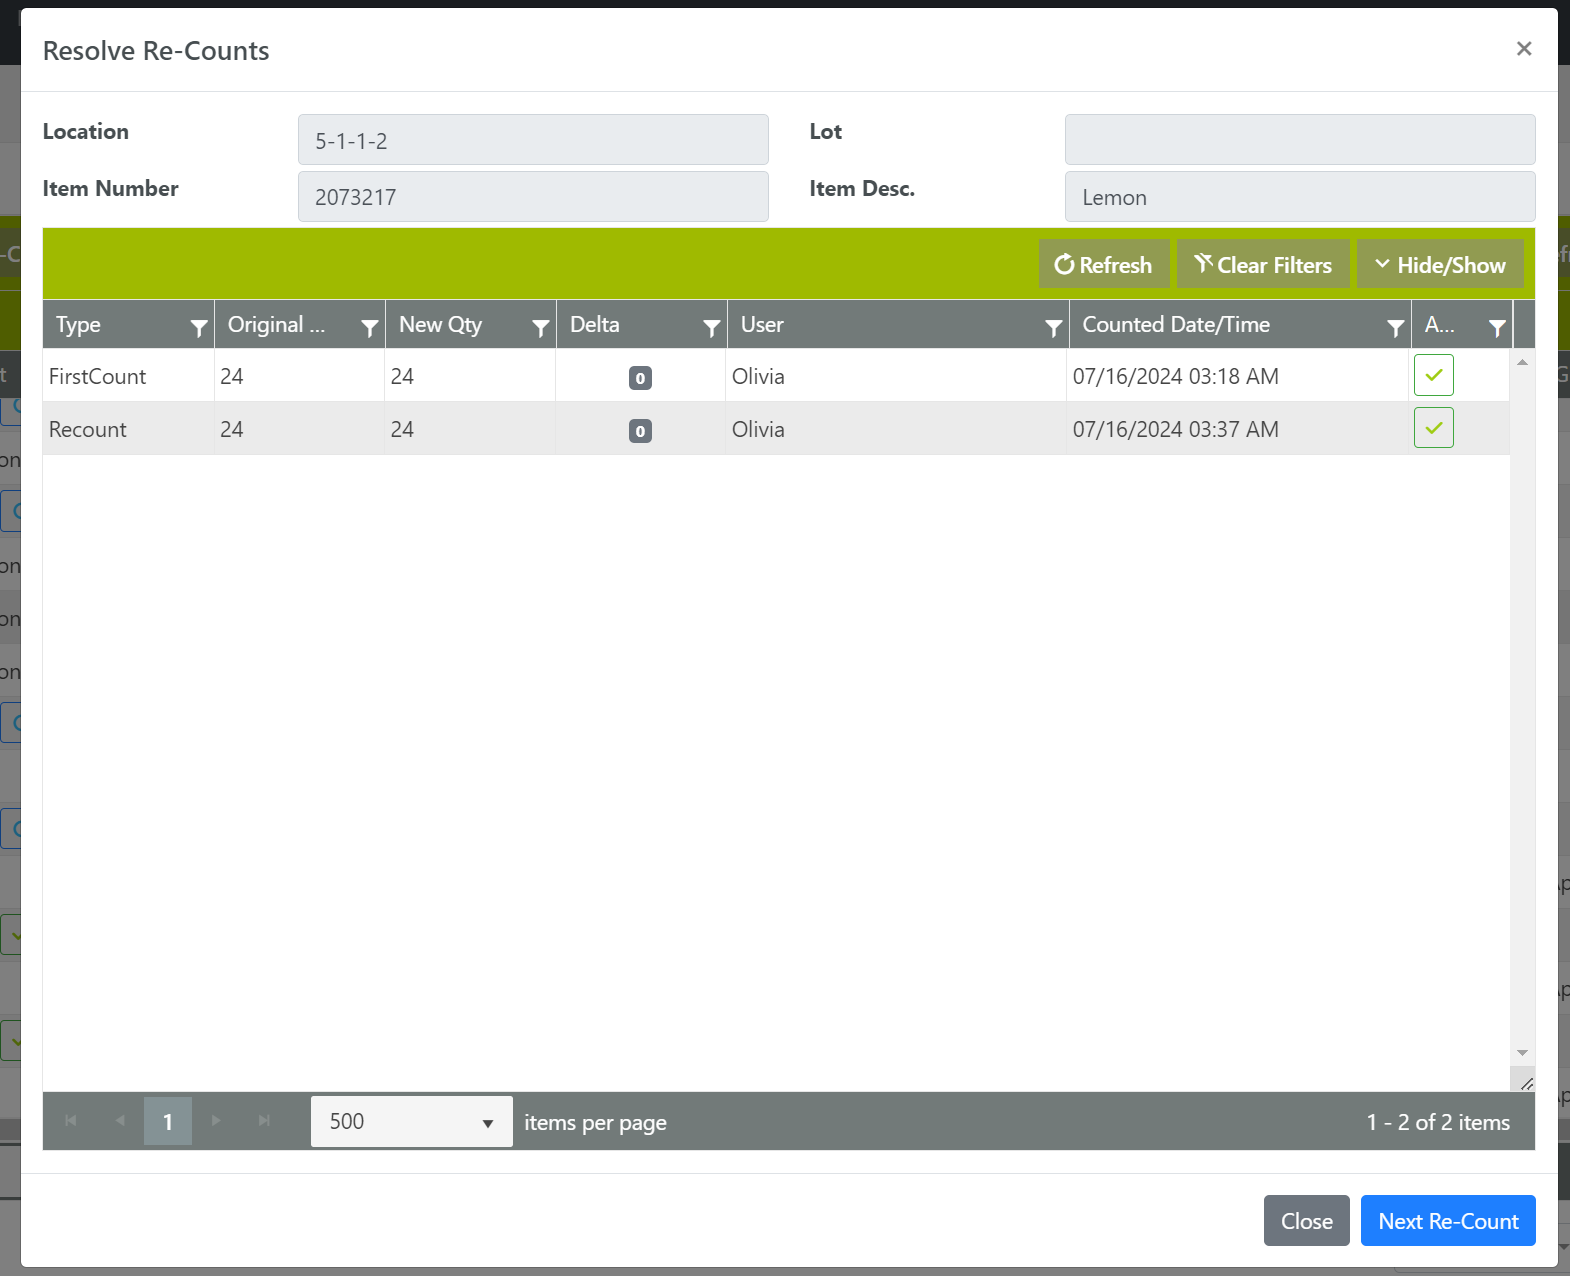This screenshot has height=1276, width=1570.
Task: Open filter for Counted Date/Time column
Action: pyautogui.click(x=1395, y=327)
